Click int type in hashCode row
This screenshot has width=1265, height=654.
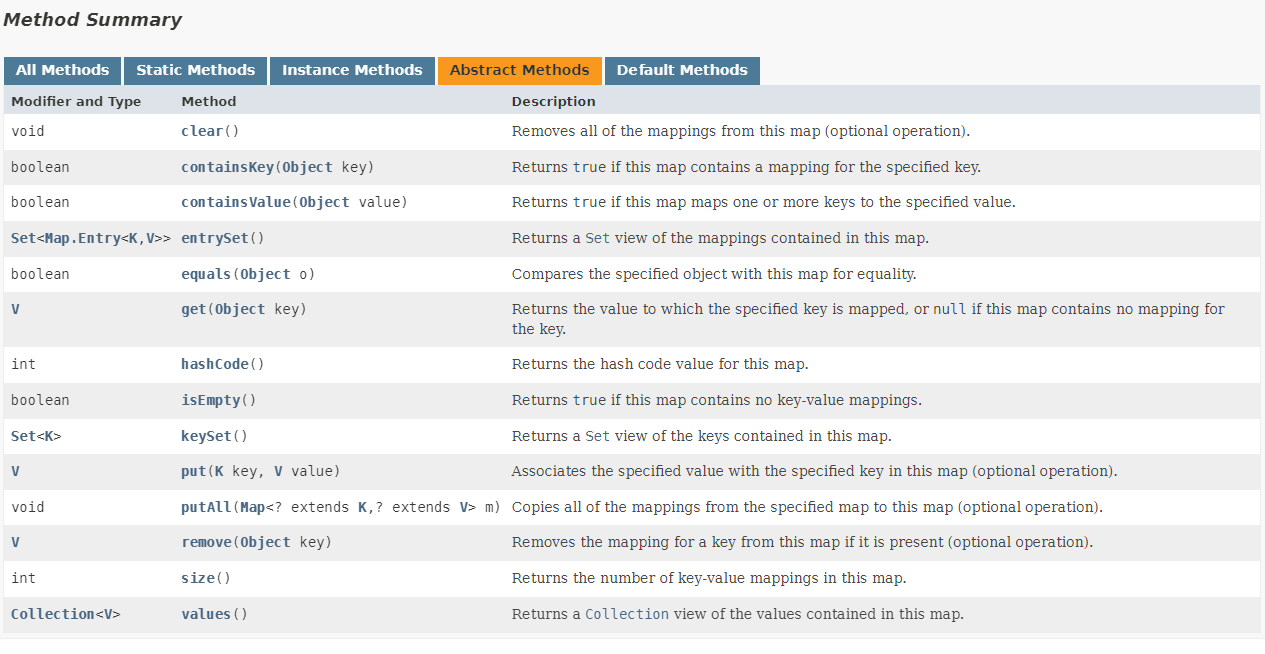point(23,364)
